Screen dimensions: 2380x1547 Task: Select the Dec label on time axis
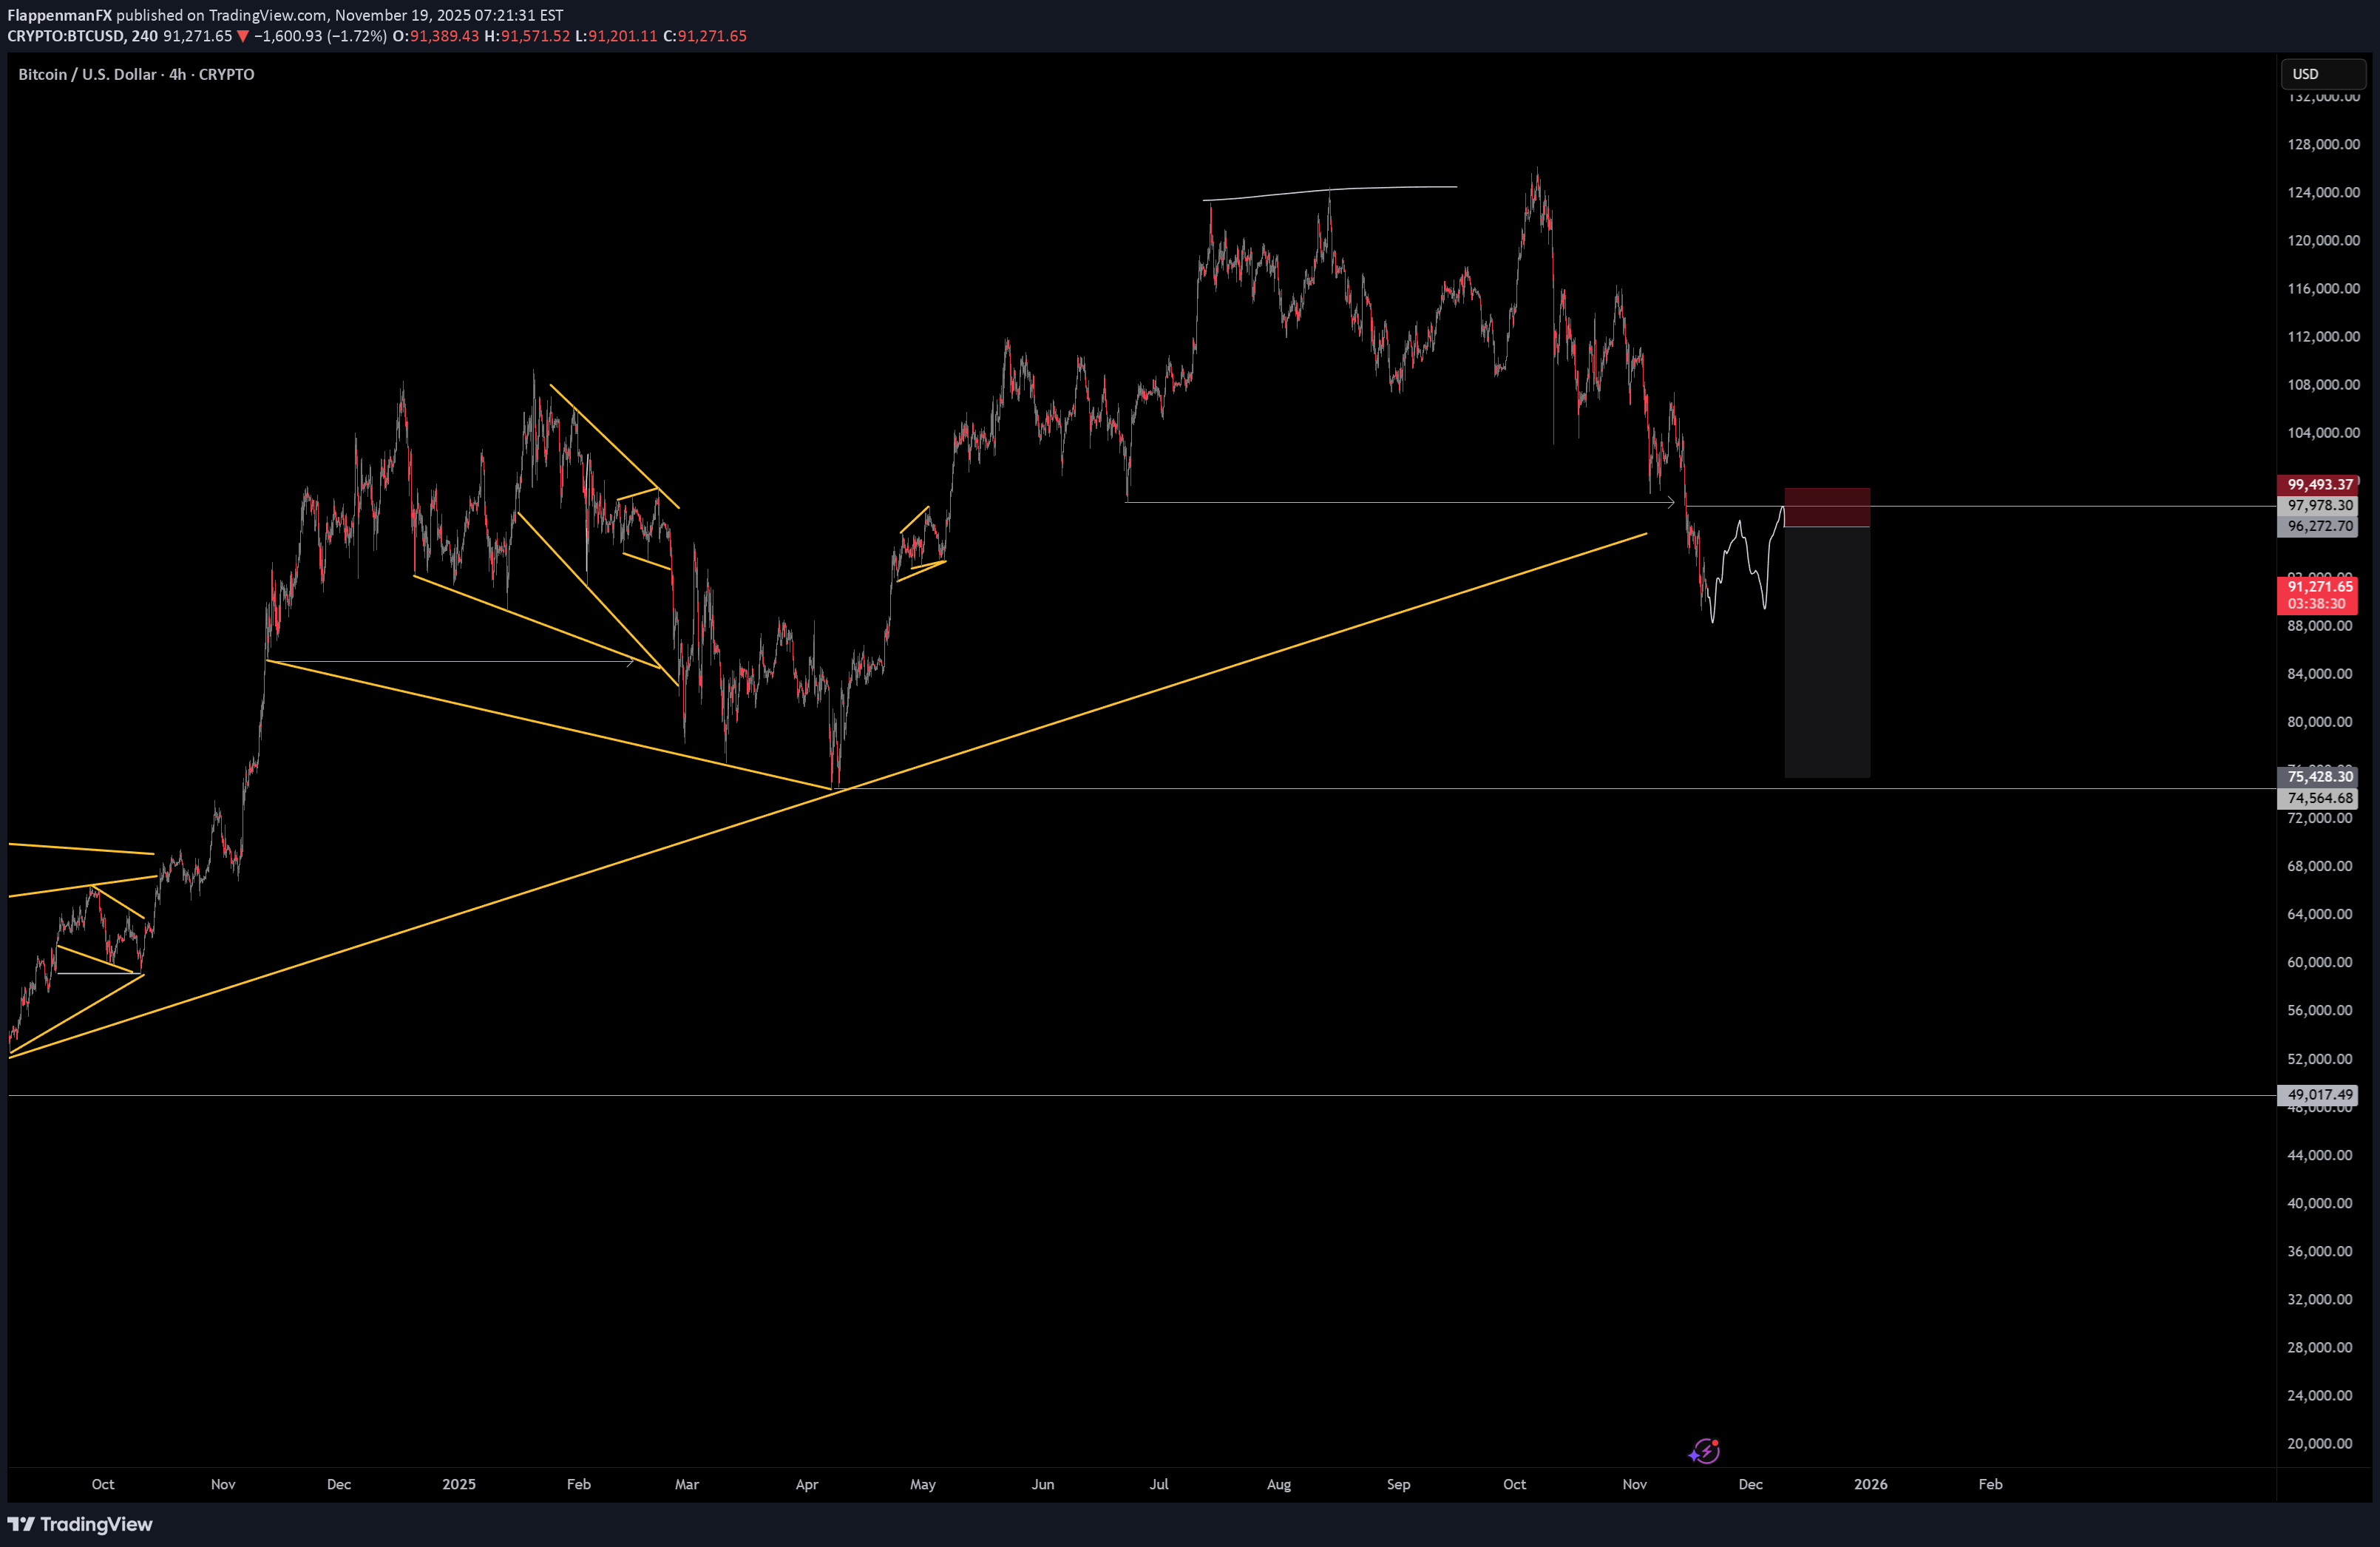1751,1484
